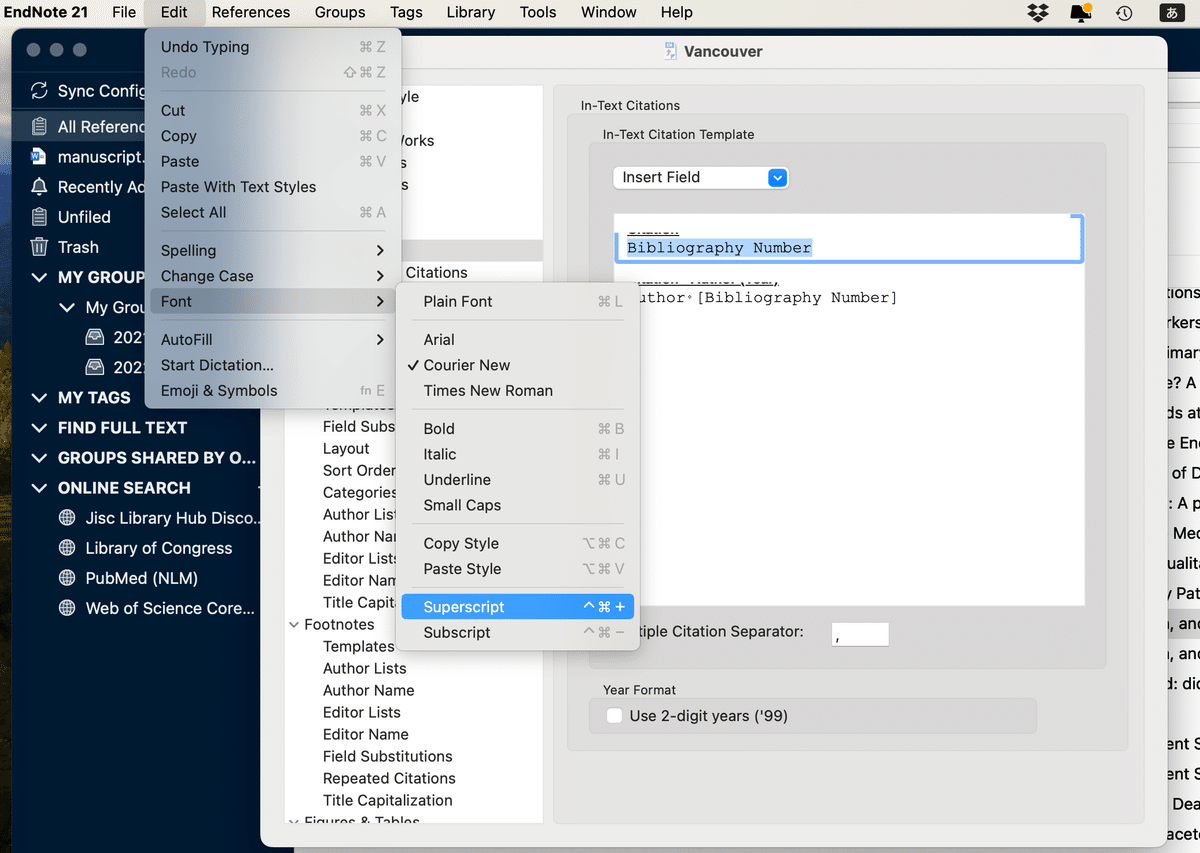
Task: Open Dropbox from the menu bar
Action: 1037,13
